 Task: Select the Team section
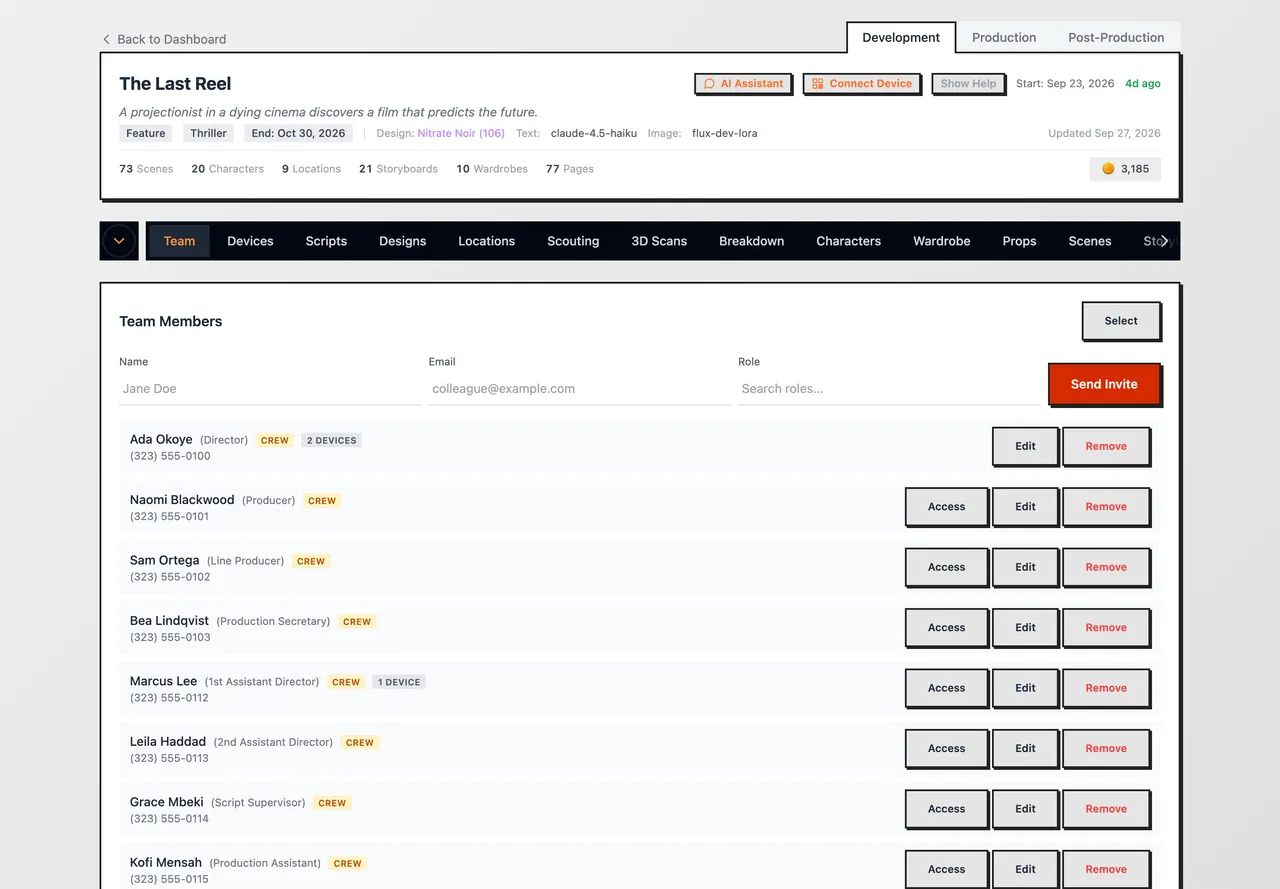(x=179, y=241)
